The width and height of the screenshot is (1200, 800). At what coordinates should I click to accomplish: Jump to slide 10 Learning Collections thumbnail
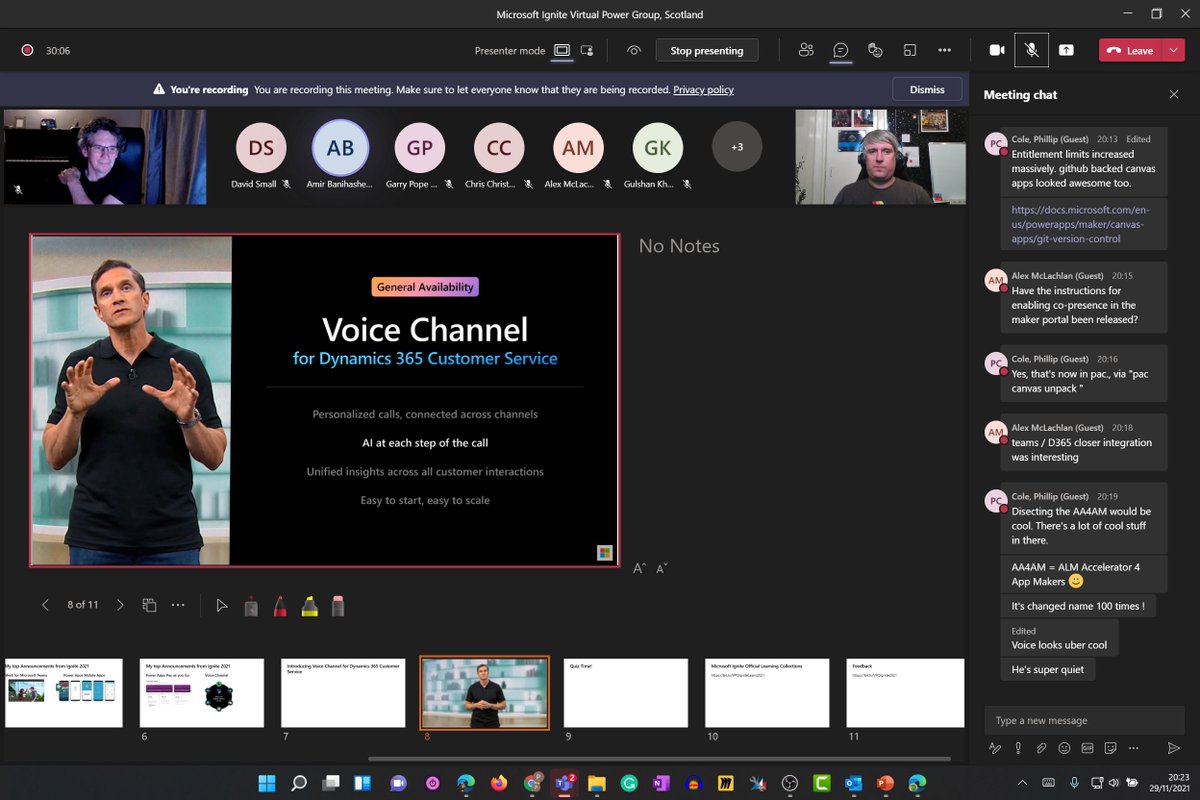(767, 692)
